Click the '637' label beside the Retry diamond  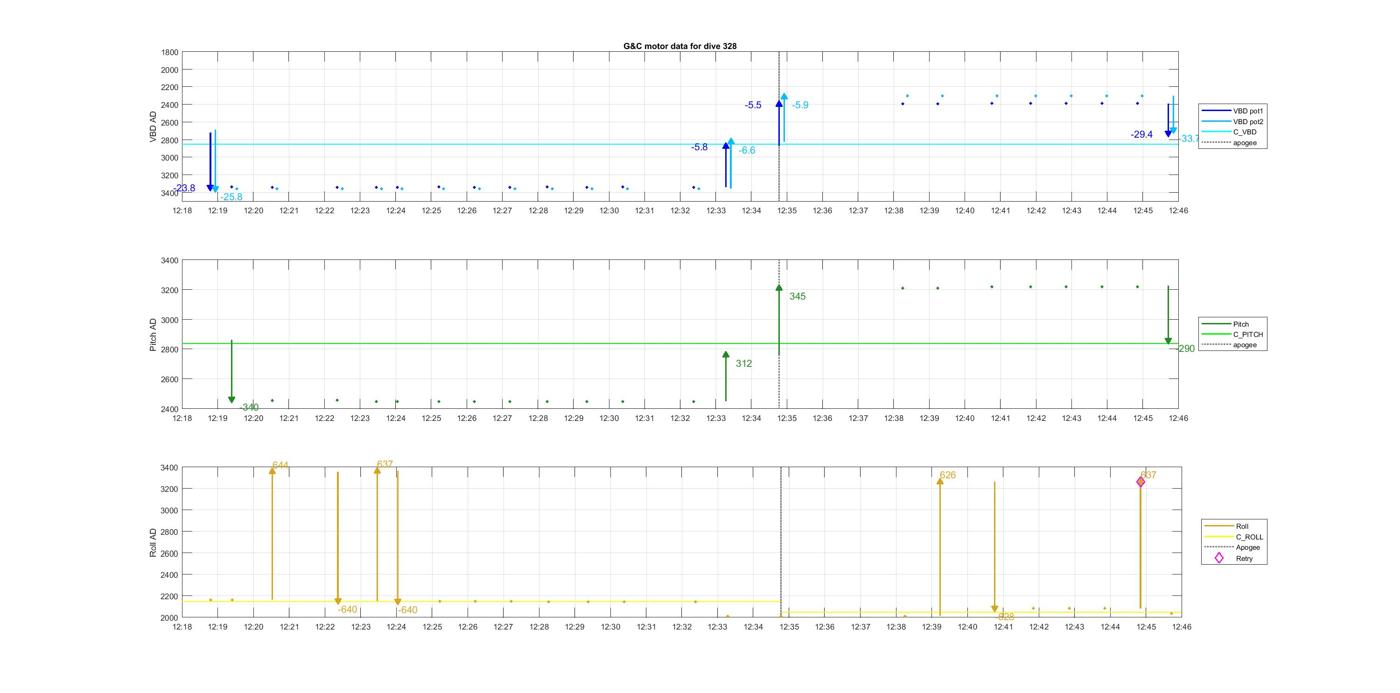tap(1148, 475)
